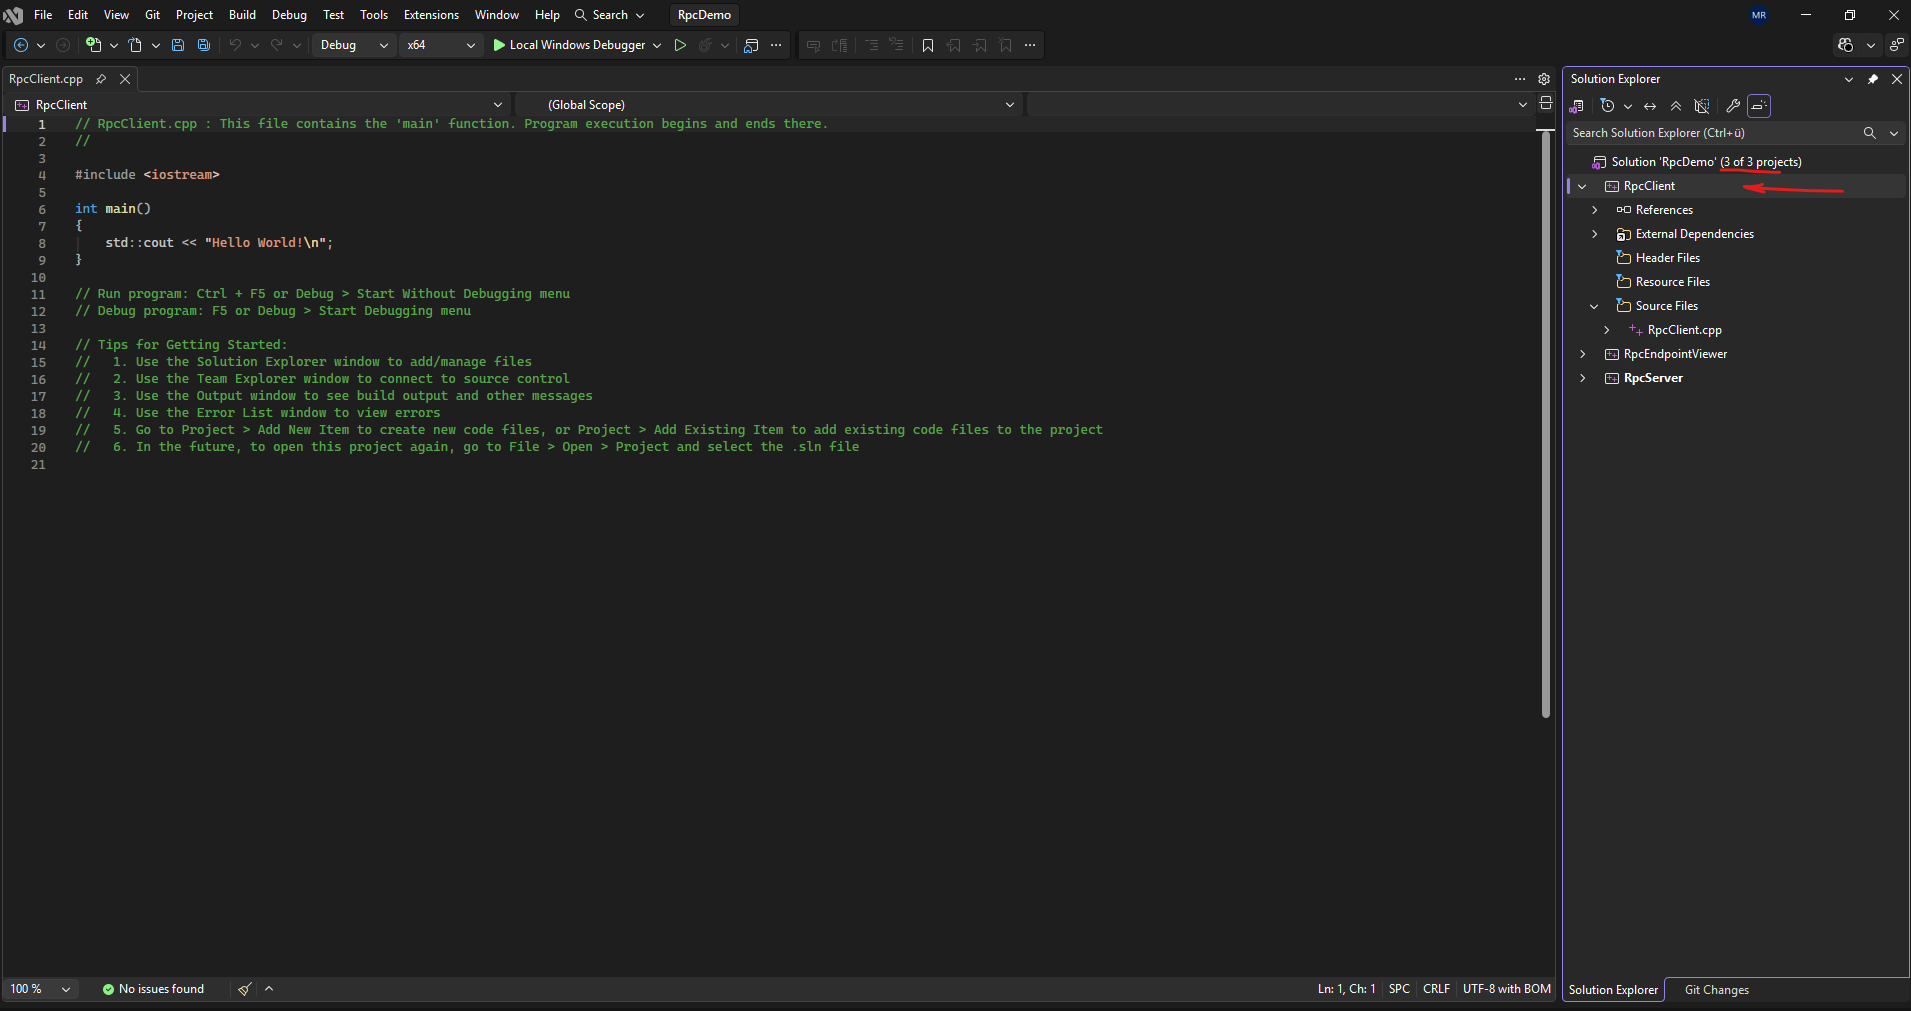Open Properties via wrench icon
The height and width of the screenshot is (1011, 1911).
point(1733,106)
